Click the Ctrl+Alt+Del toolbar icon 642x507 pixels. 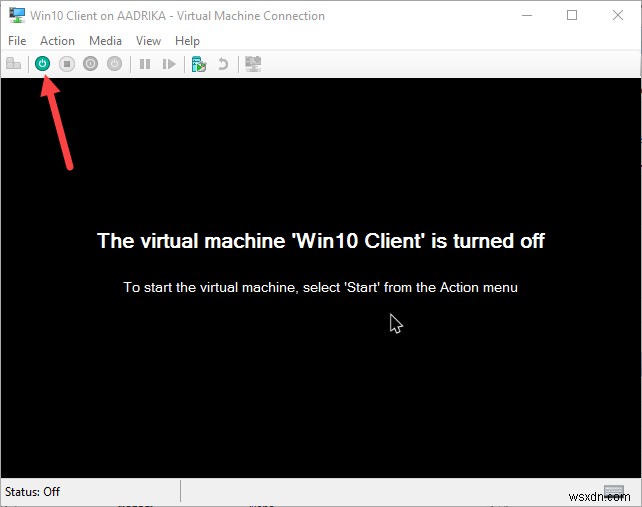14,64
